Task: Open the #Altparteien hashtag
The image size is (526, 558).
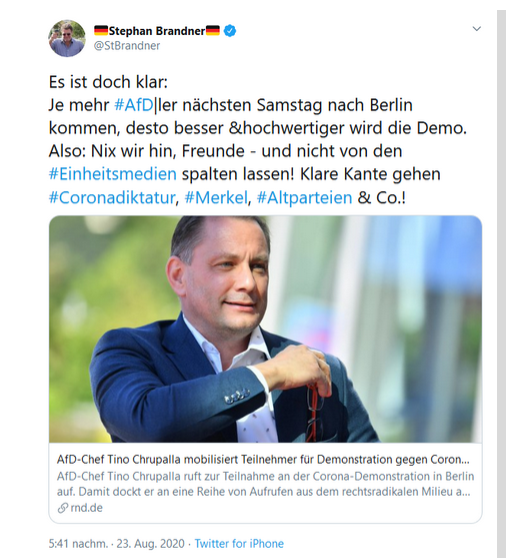Action: click(x=304, y=198)
